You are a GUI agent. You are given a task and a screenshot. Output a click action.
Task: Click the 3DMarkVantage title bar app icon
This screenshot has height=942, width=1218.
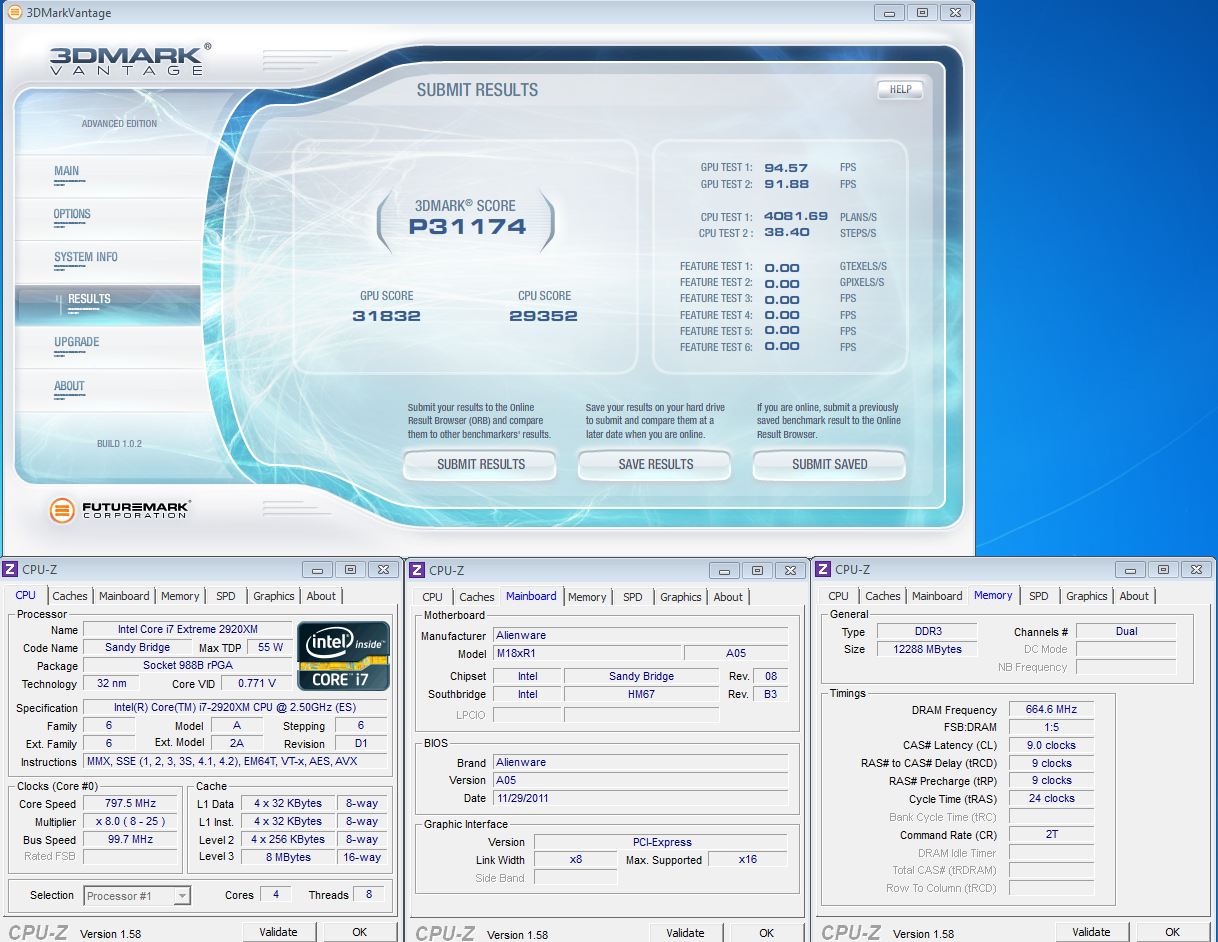point(15,13)
